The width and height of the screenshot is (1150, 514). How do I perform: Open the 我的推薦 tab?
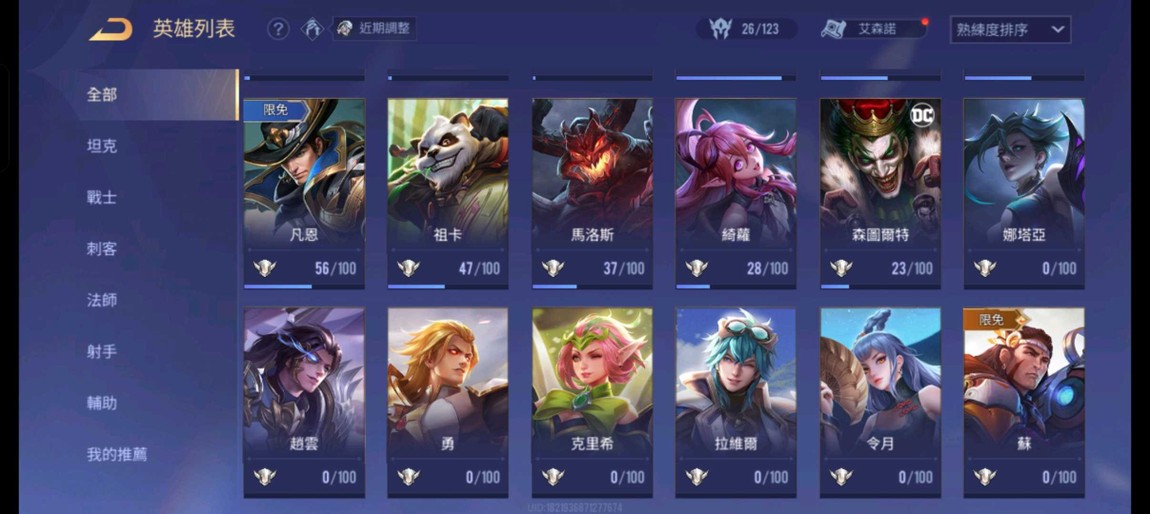coord(117,454)
